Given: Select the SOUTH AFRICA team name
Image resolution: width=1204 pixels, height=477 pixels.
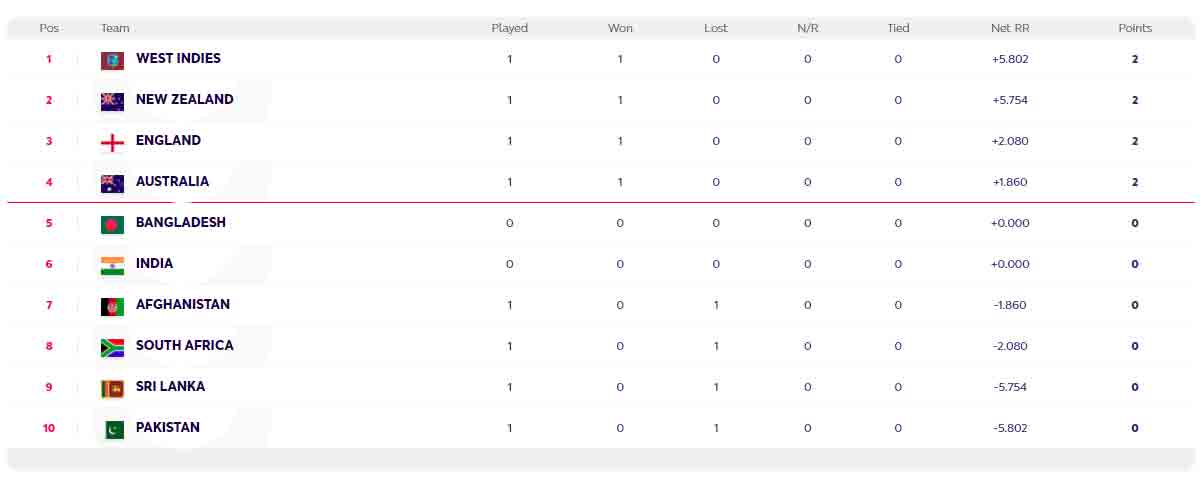Looking at the screenshot, I should coord(184,346).
